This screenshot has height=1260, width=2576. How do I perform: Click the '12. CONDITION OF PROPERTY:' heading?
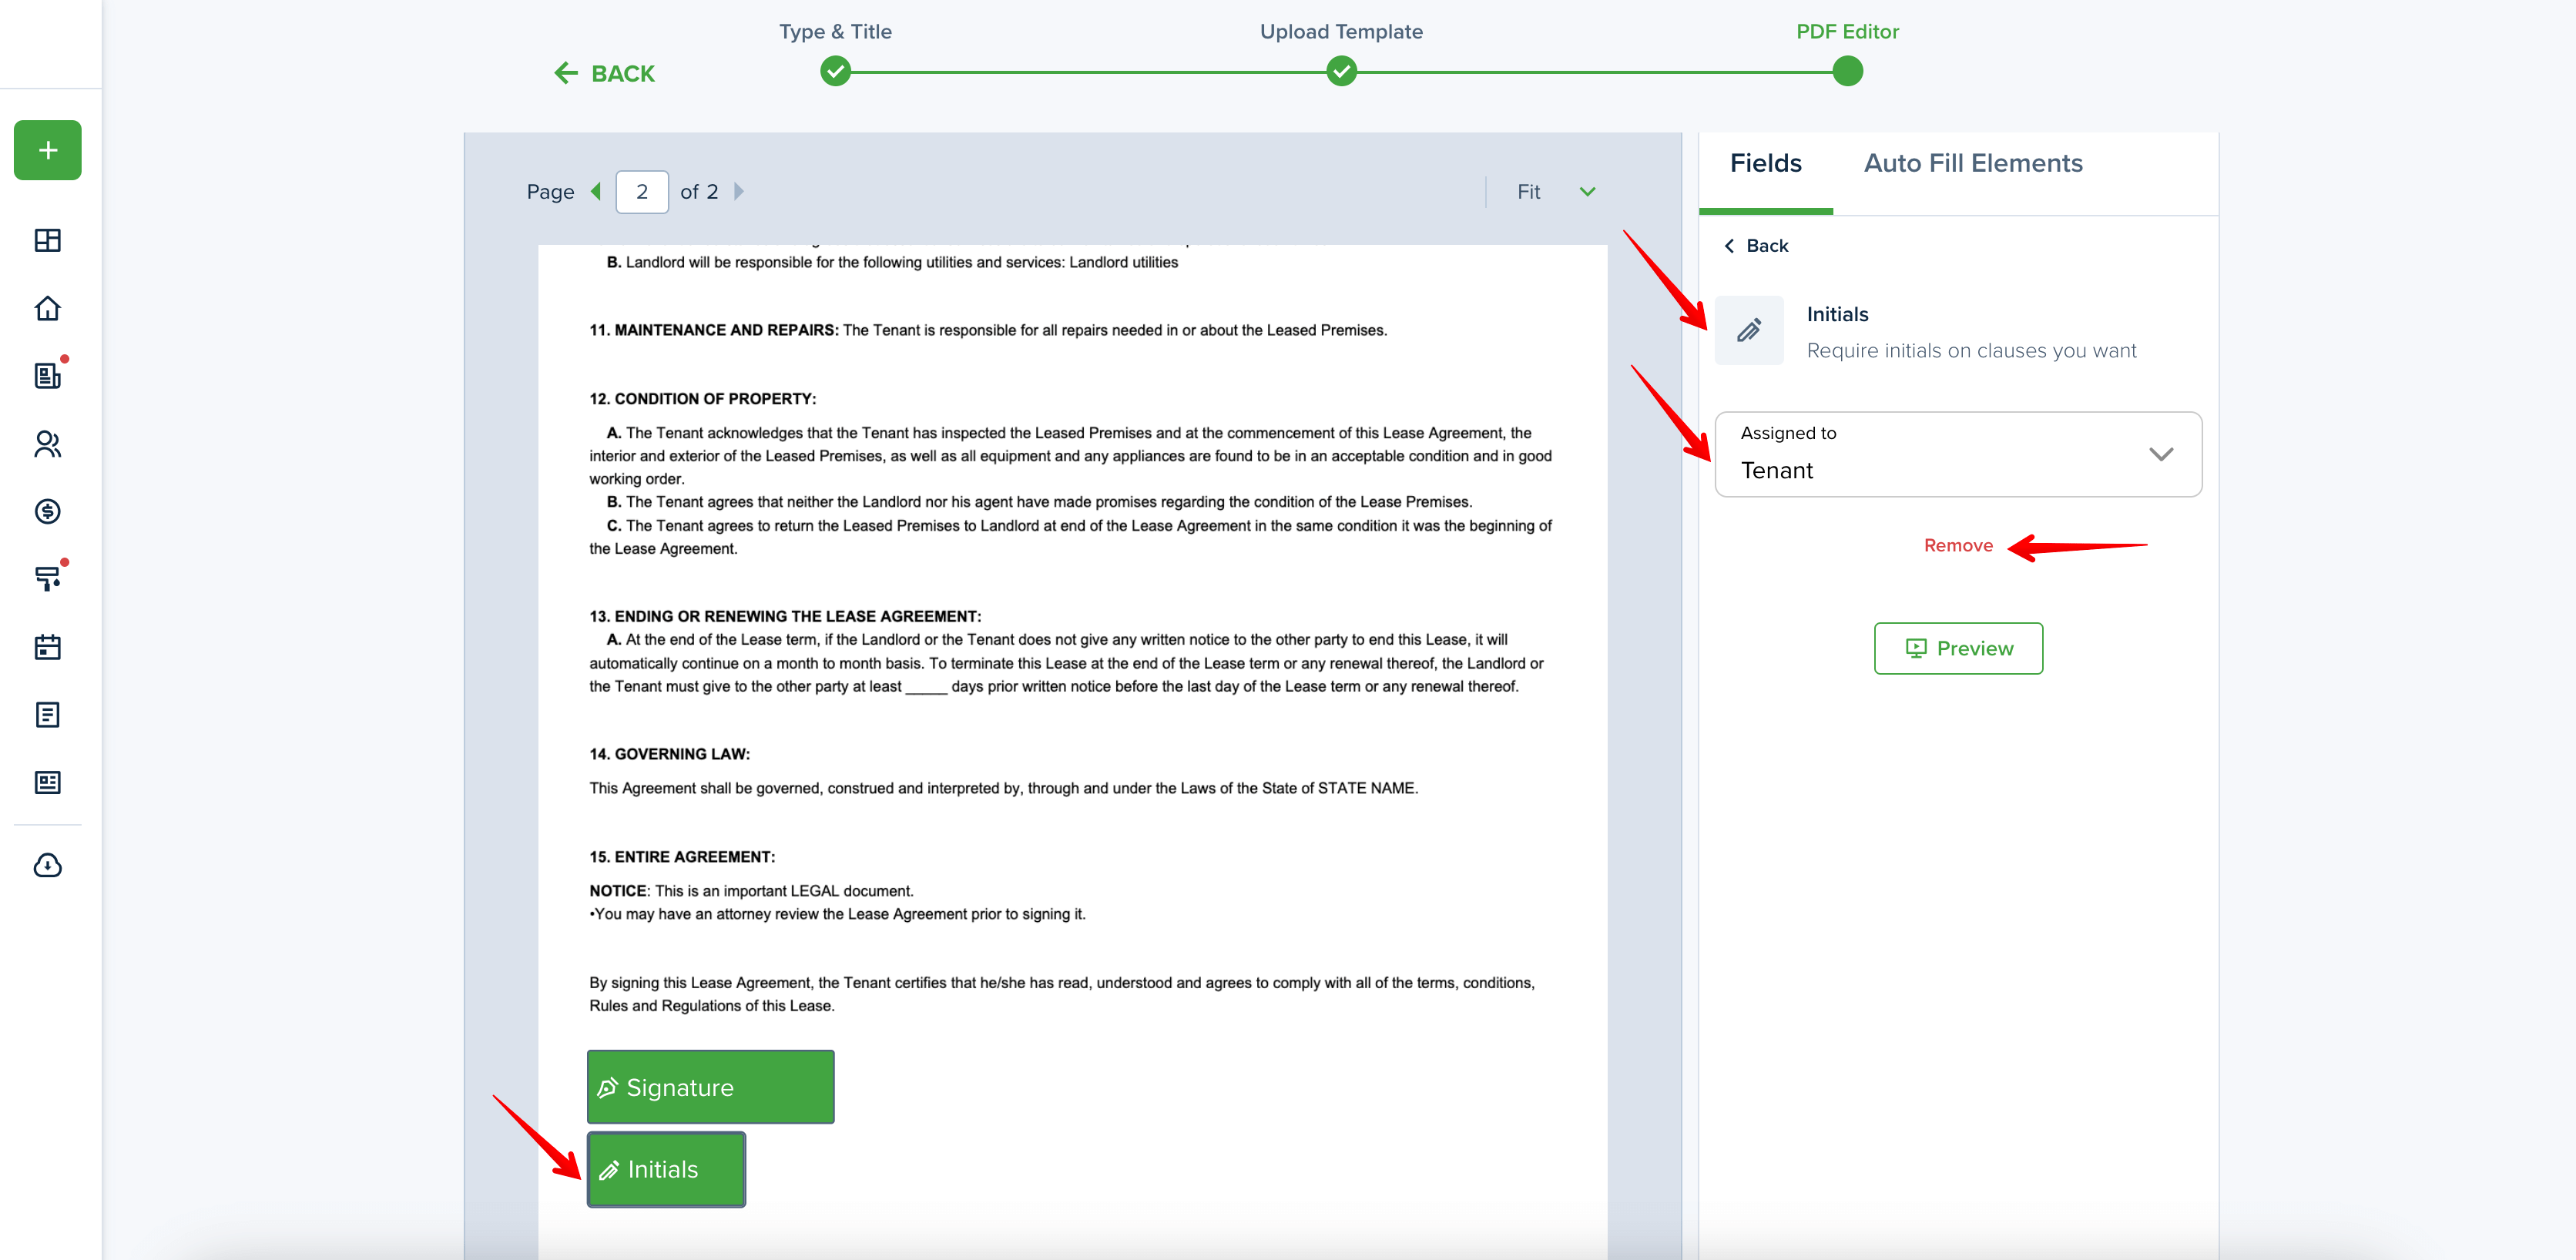click(702, 399)
